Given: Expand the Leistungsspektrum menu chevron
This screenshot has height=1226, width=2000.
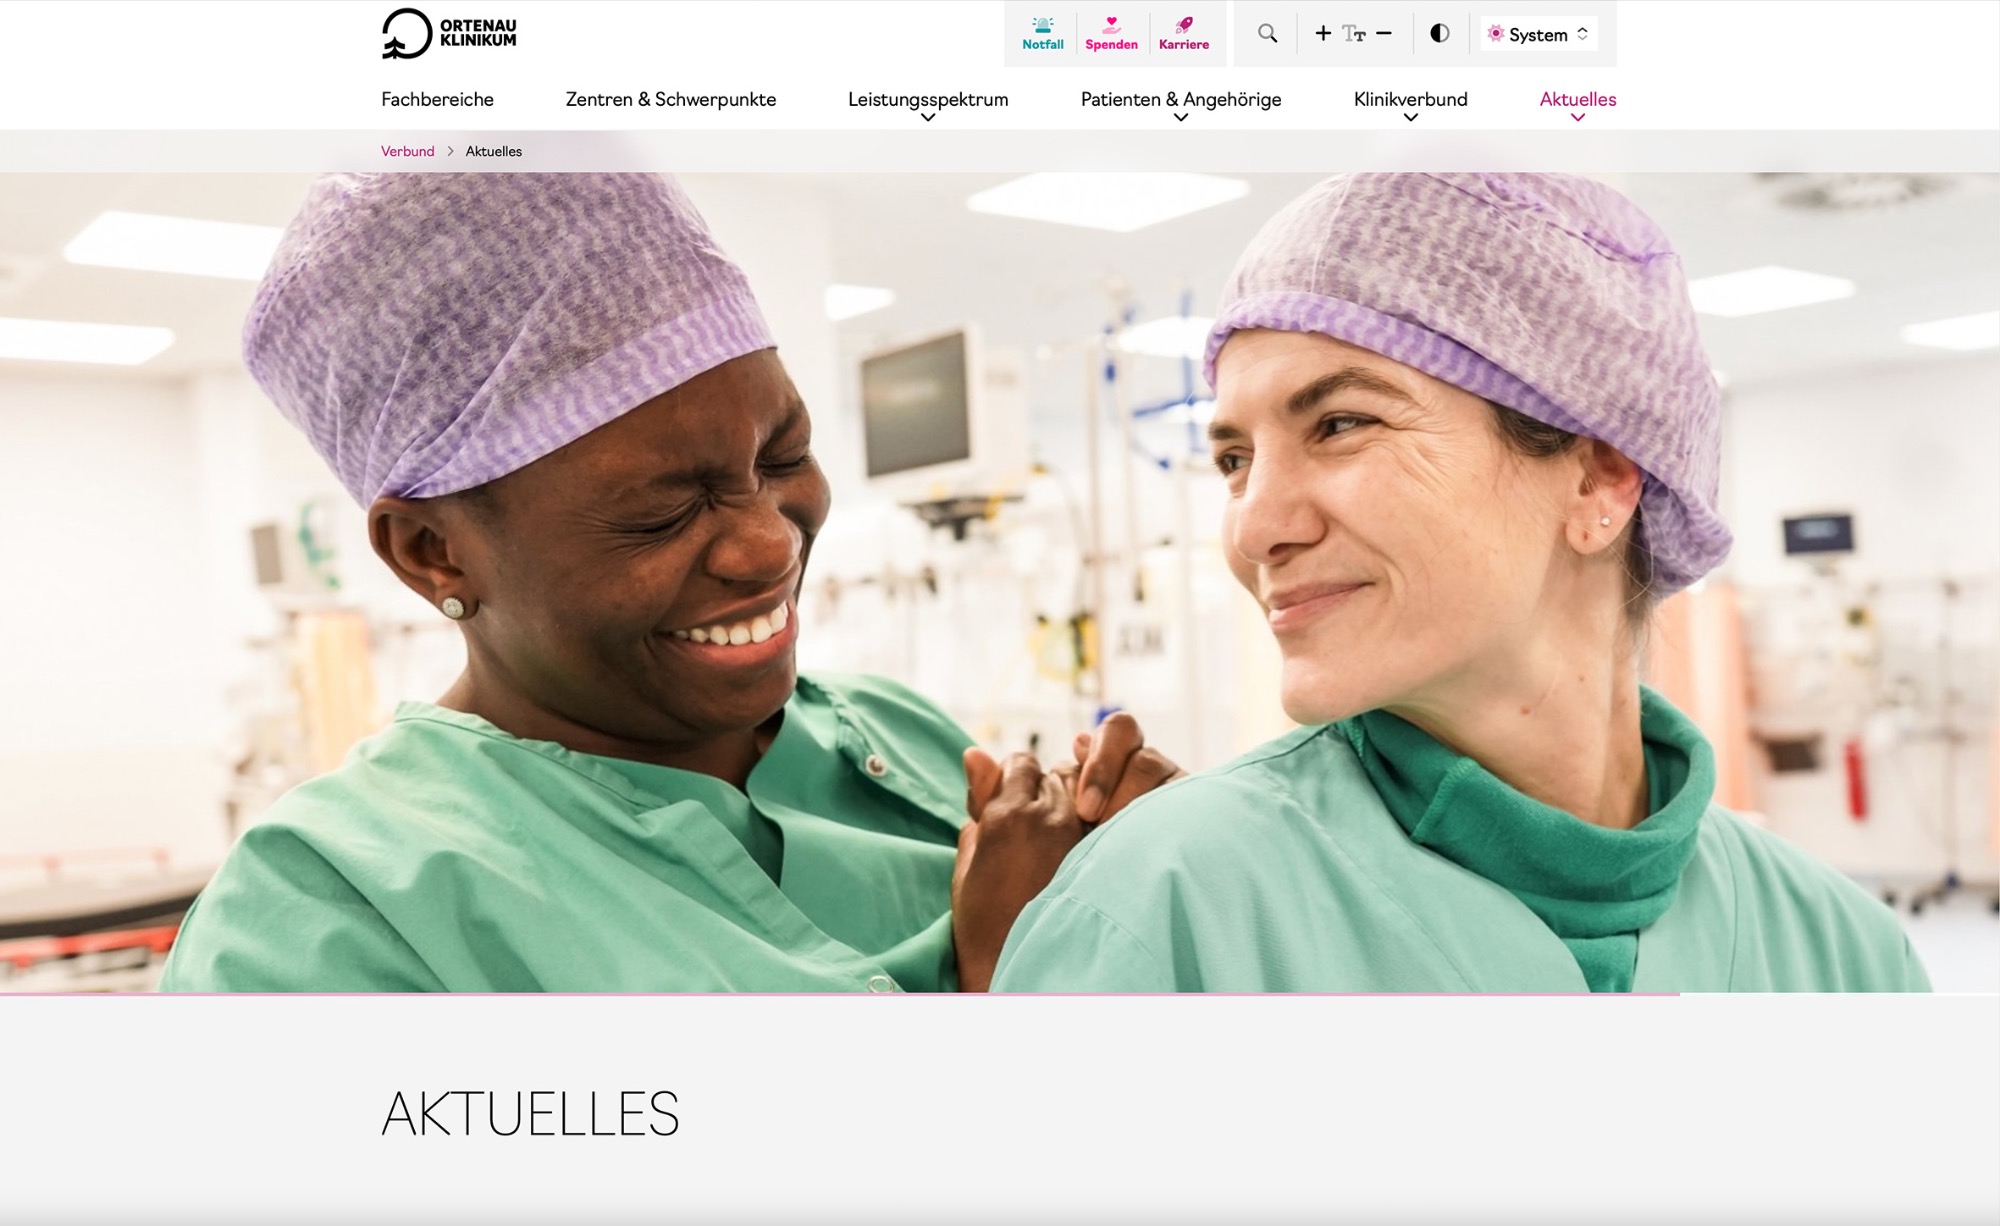Looking at the screenshot, I should pos(928,118).
